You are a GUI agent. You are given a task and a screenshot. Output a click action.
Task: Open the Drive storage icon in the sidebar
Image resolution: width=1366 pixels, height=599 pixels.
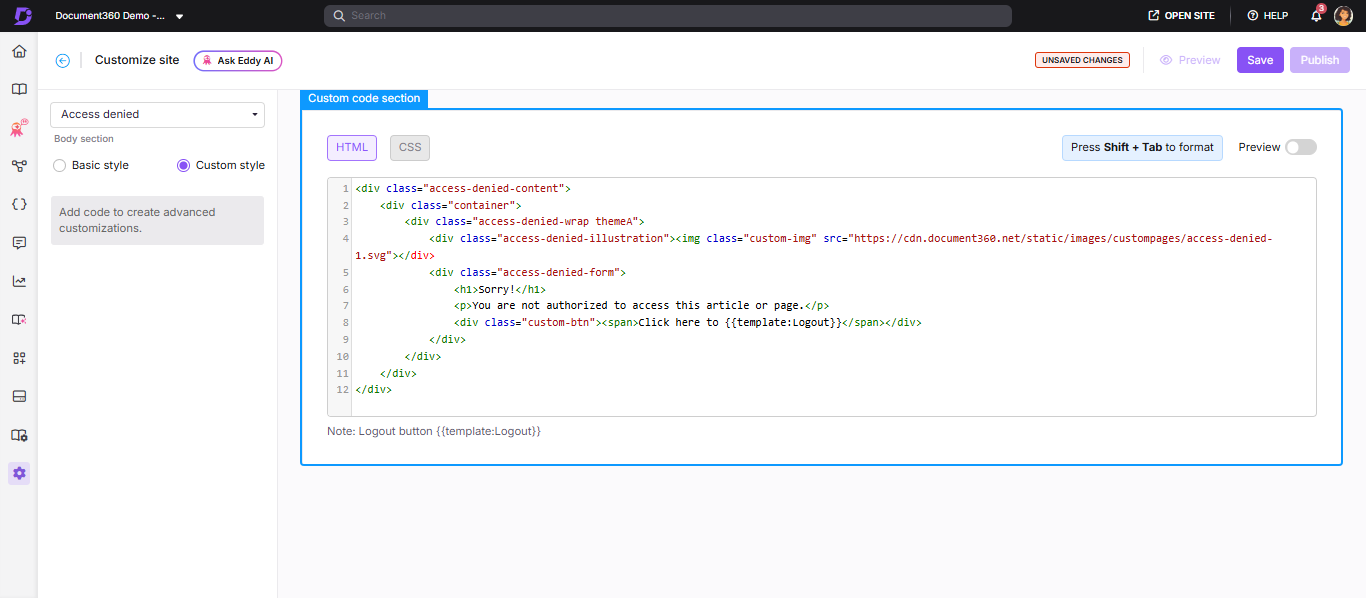[x=19, y=396]
